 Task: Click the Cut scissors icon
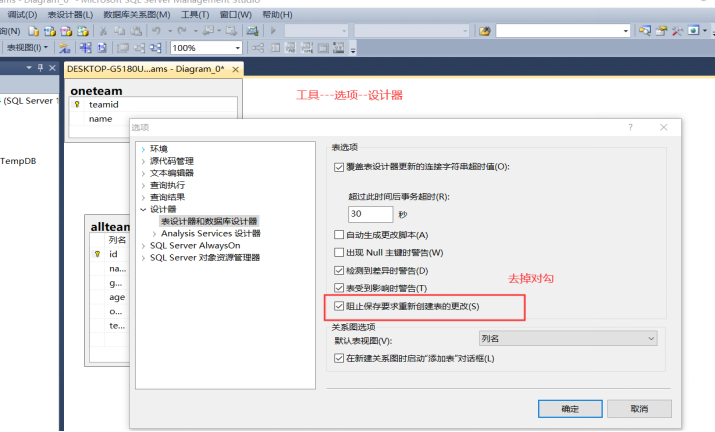[104, 31]
